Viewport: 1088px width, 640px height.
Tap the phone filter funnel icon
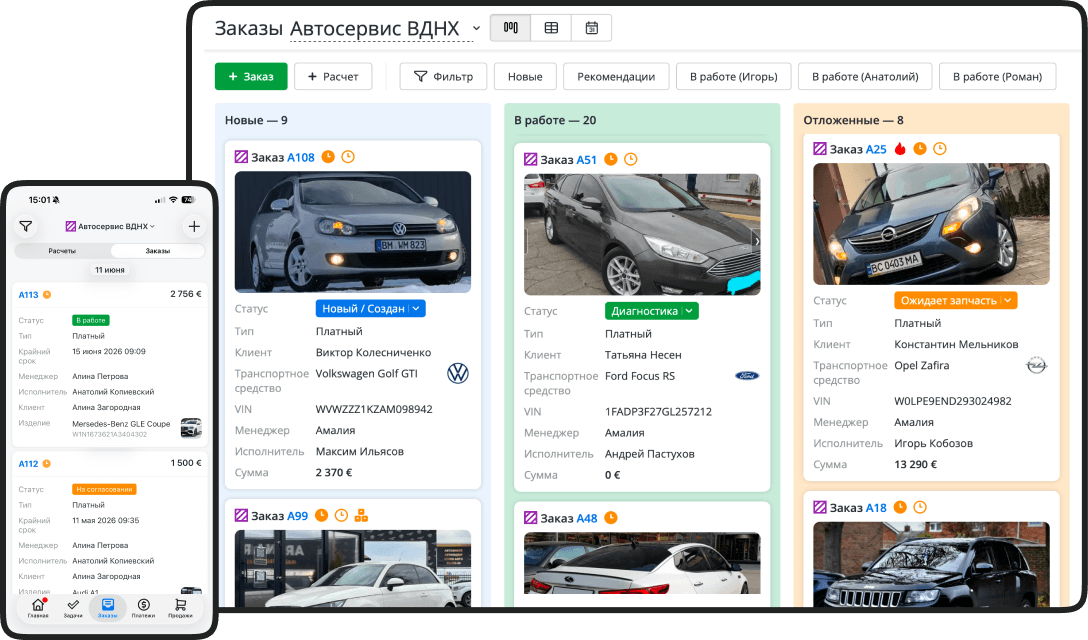26,226
